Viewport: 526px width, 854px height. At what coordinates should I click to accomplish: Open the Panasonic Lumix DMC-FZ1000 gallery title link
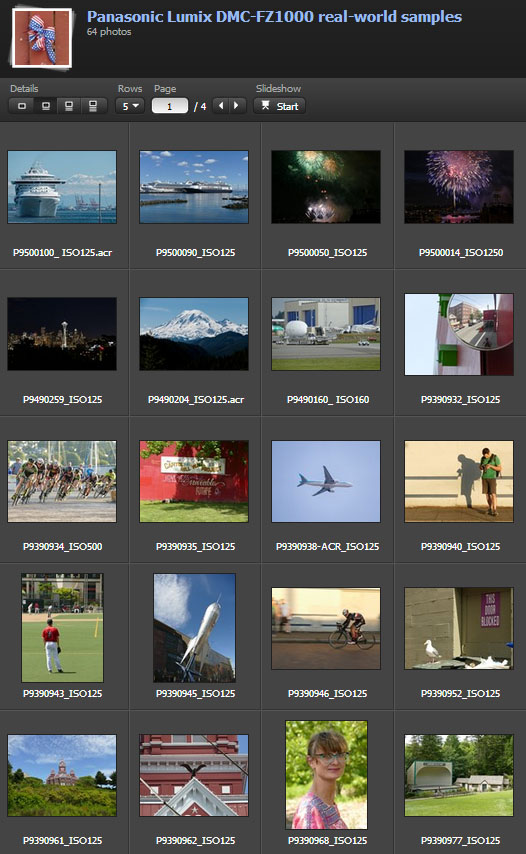(274, 17)
